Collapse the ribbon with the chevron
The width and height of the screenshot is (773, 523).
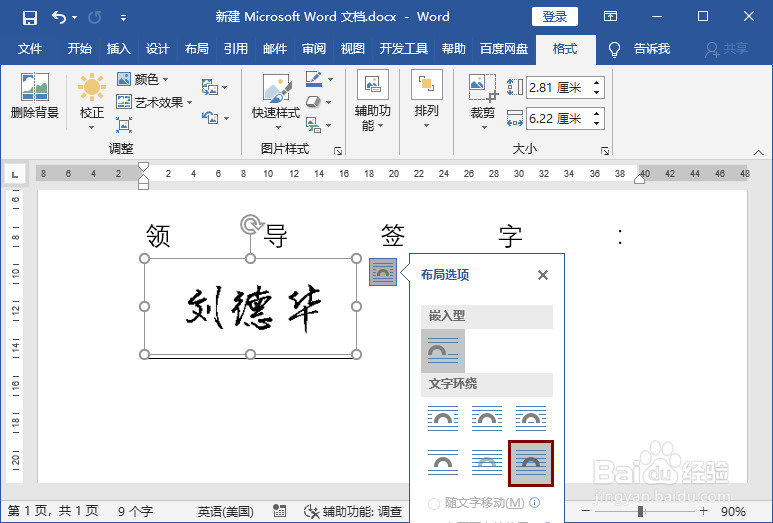click(758, 152)
